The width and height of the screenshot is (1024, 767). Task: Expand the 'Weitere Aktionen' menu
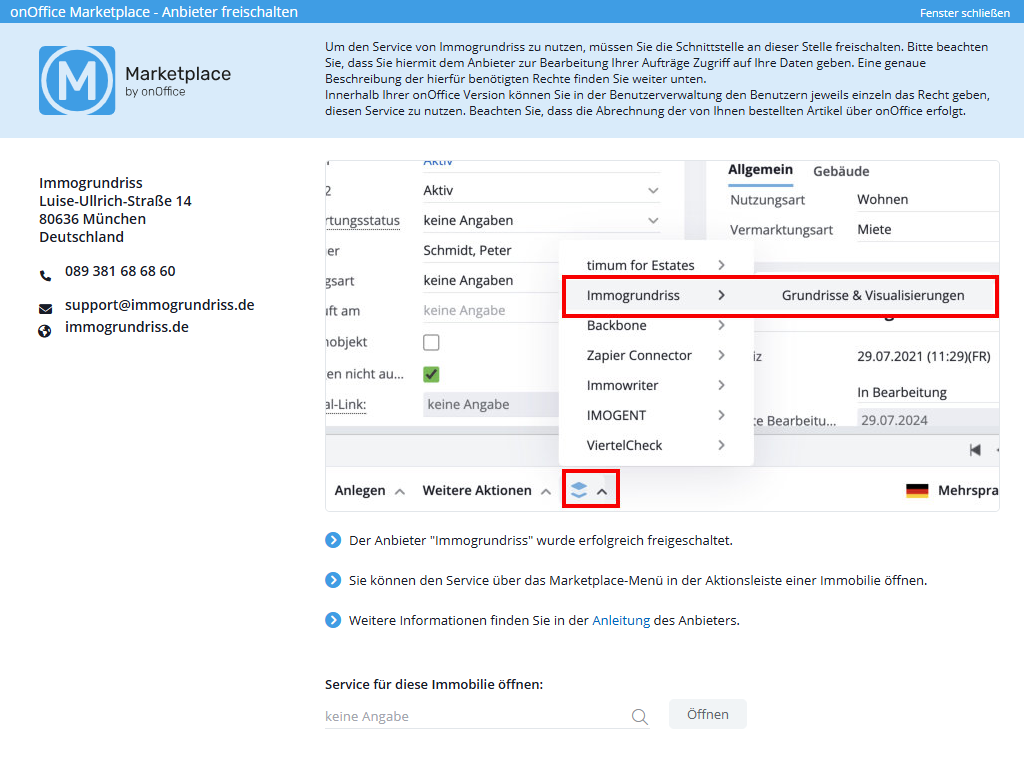[487, 491]
